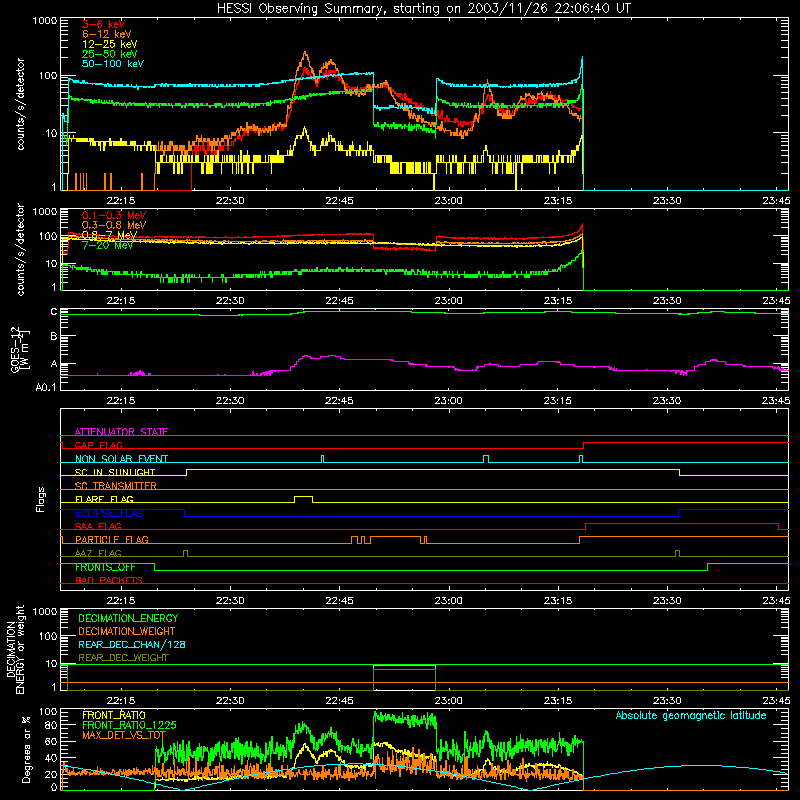Screen dimensions: 800x800
Task: Select the BAD_PACKETS flag label
Action: (109, 580)
